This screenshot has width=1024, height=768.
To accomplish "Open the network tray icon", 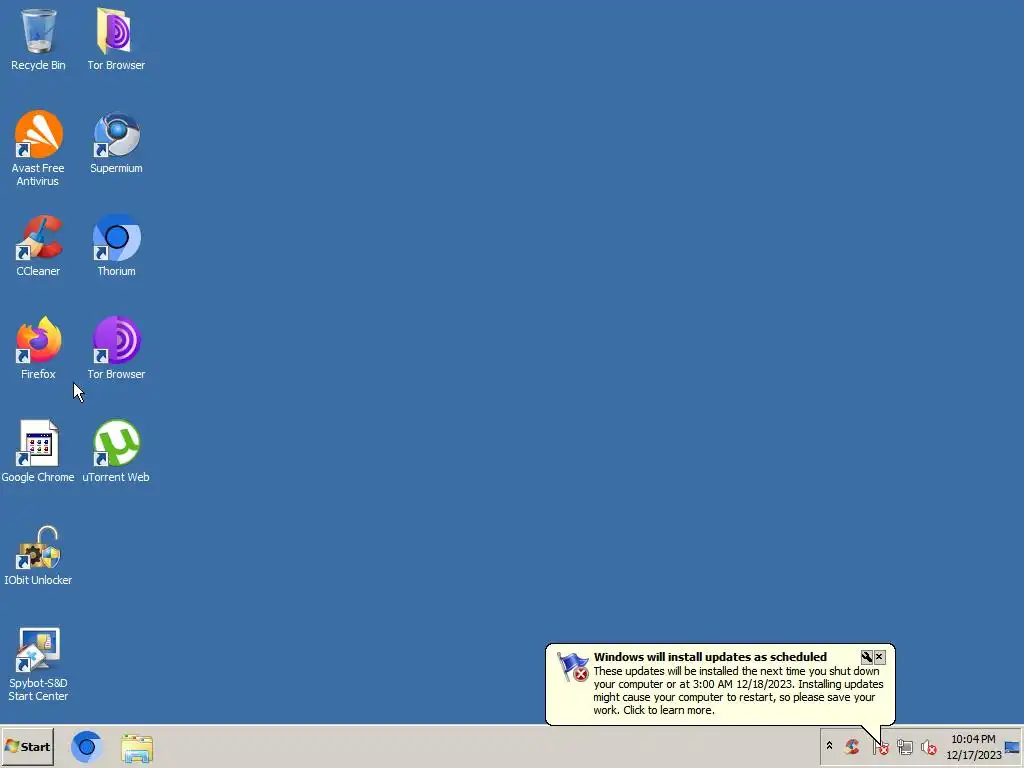I will click(904, 747).
